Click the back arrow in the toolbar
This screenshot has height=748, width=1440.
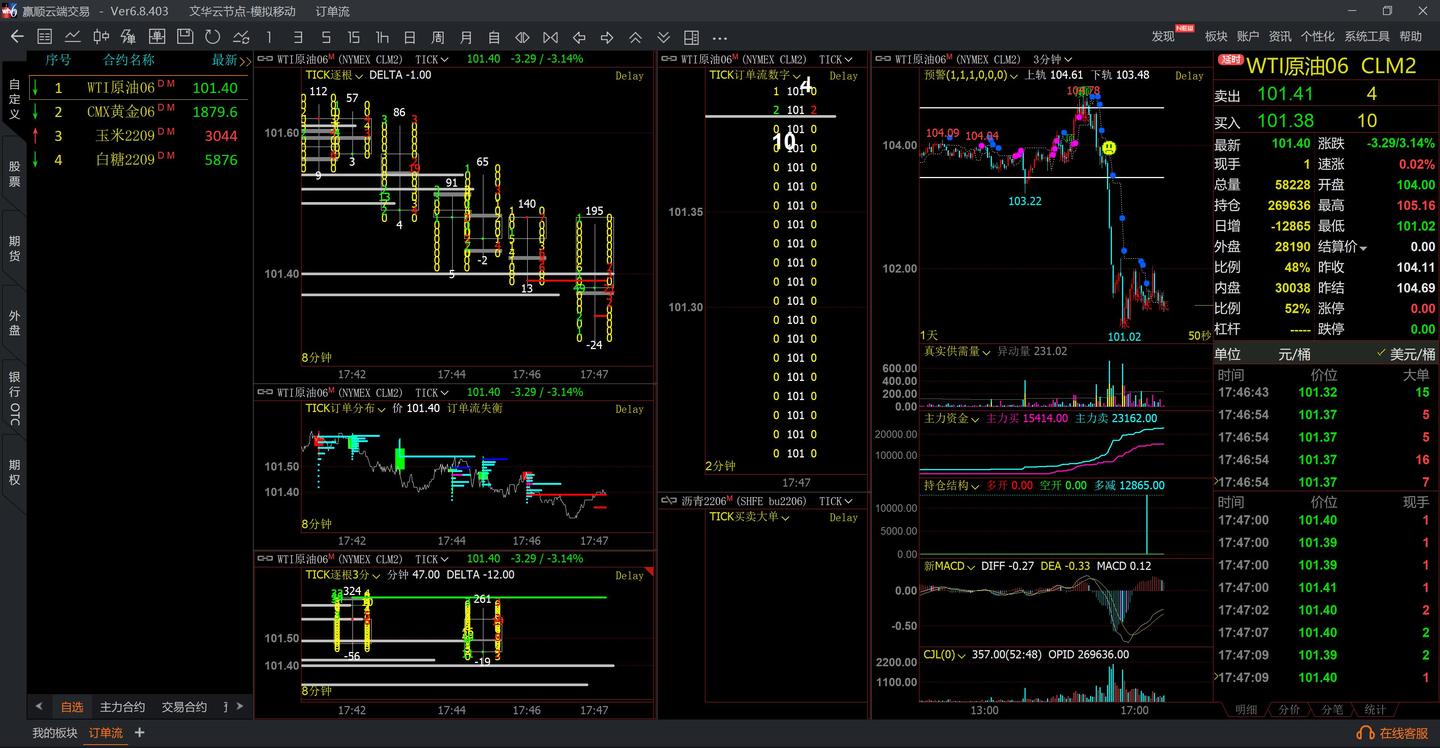[16, 37]
